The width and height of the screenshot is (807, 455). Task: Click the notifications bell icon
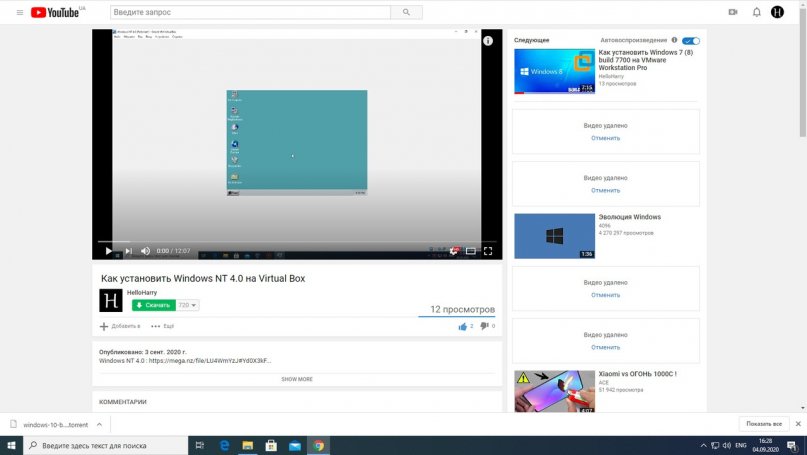point(756,12)
